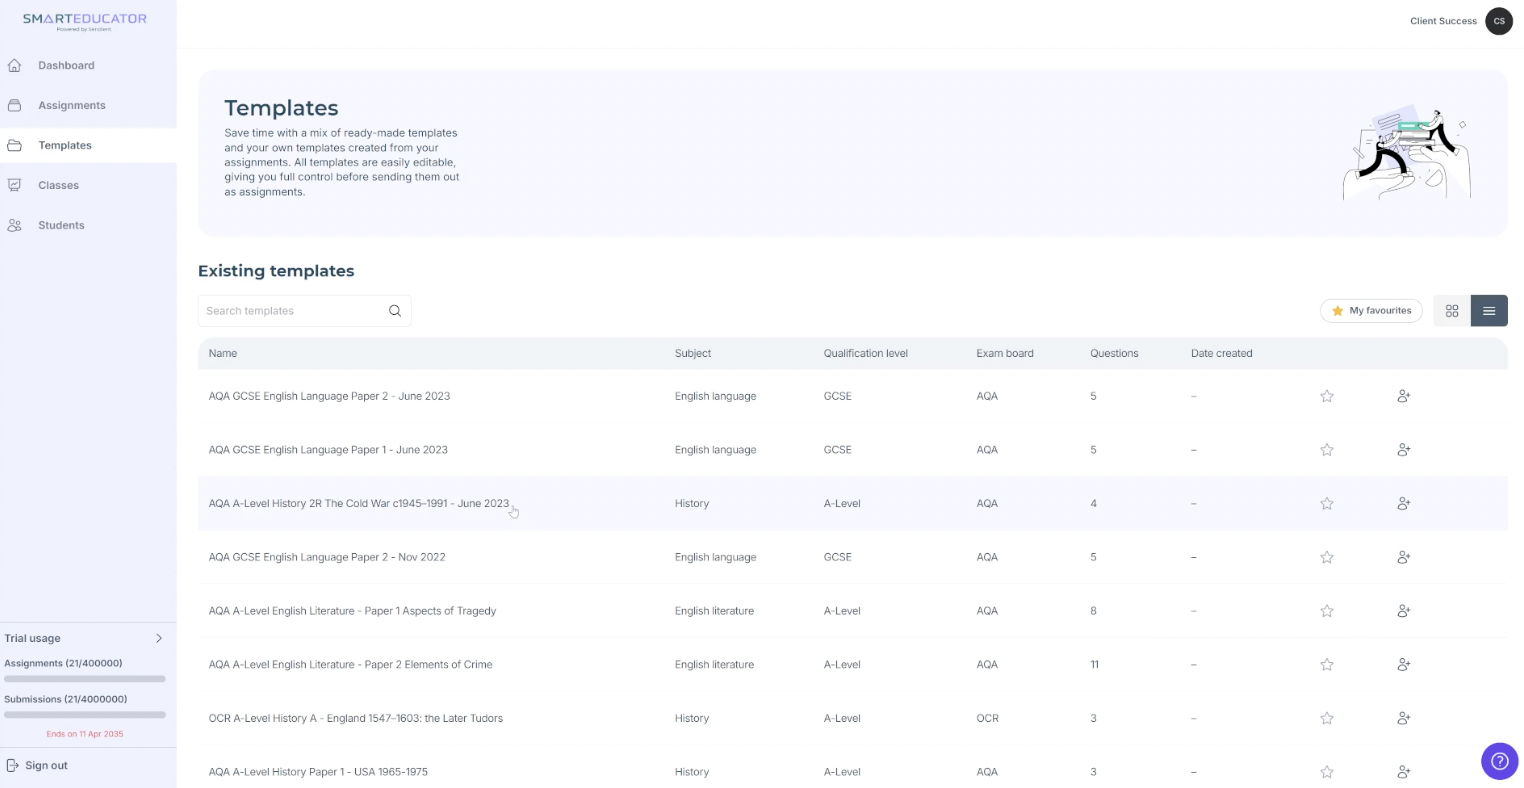The width and height of the screenshot is (1524, 788).
Task: Star the Aspects of Tragedy template
Action: (x=1327, y=611)
